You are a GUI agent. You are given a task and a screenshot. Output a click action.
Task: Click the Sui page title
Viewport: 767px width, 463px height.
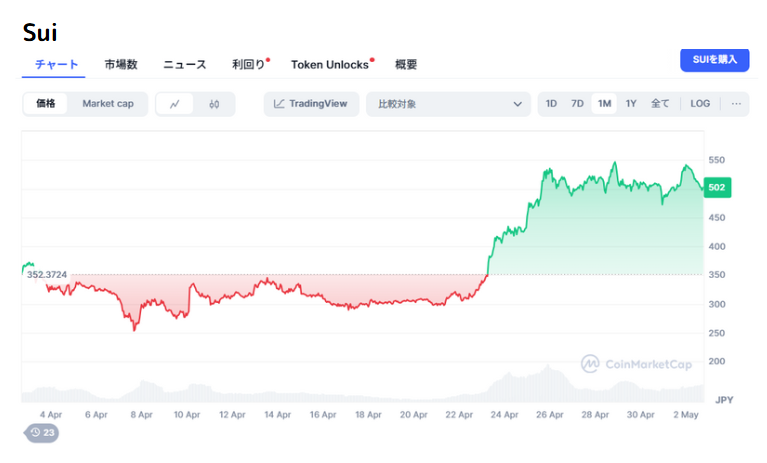(40, 33)
